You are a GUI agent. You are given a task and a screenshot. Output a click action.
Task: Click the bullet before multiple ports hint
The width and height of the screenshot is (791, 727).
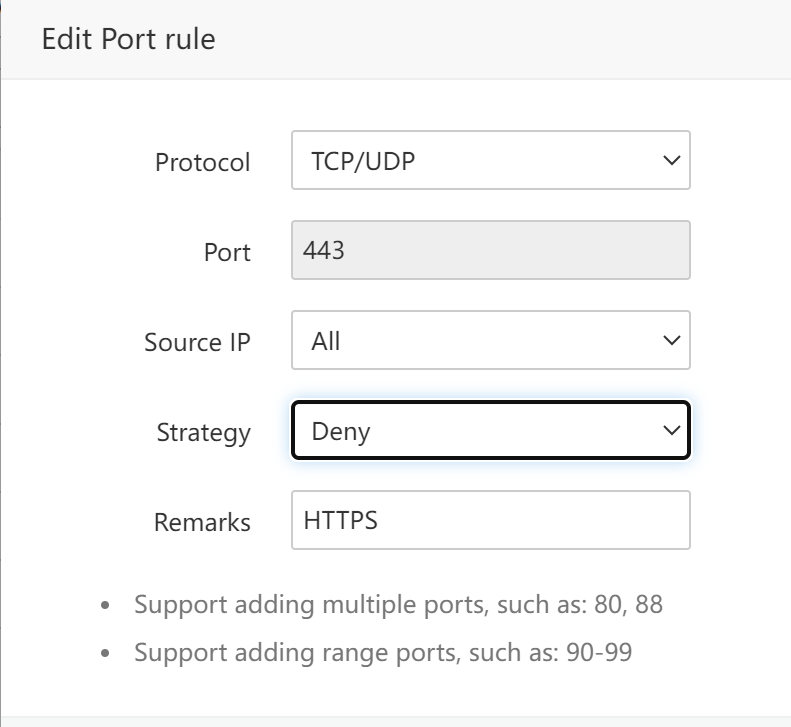click(x=108, y=606)
